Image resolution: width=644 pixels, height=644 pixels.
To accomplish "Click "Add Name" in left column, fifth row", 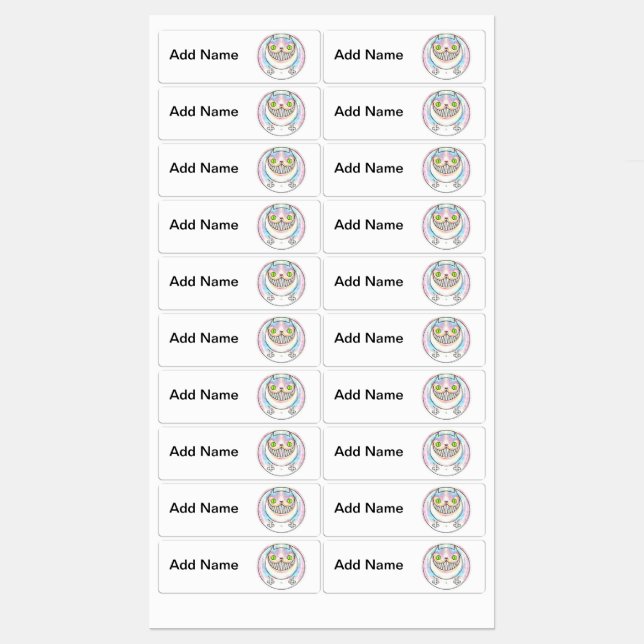I will [204, 281].
